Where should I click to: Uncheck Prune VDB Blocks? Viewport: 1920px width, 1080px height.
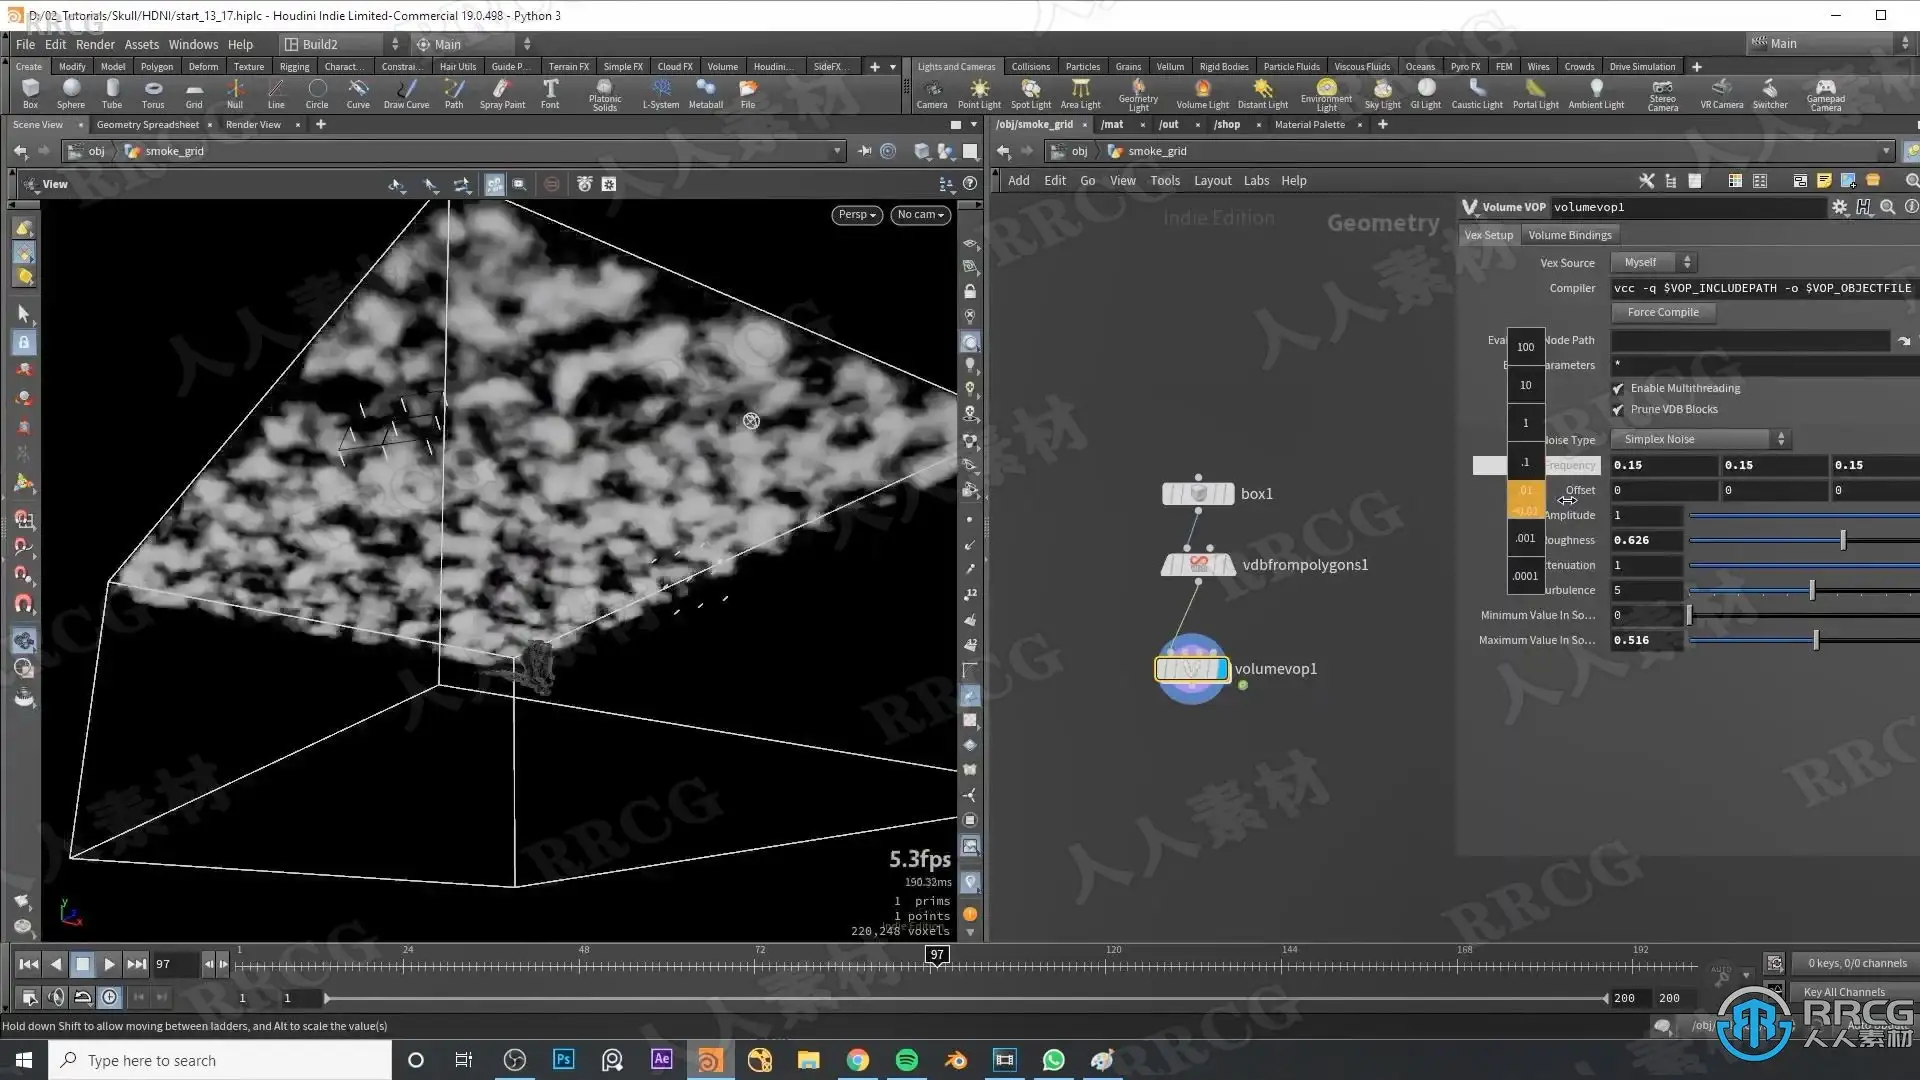pyautogui.click(x=1618, y=409)
